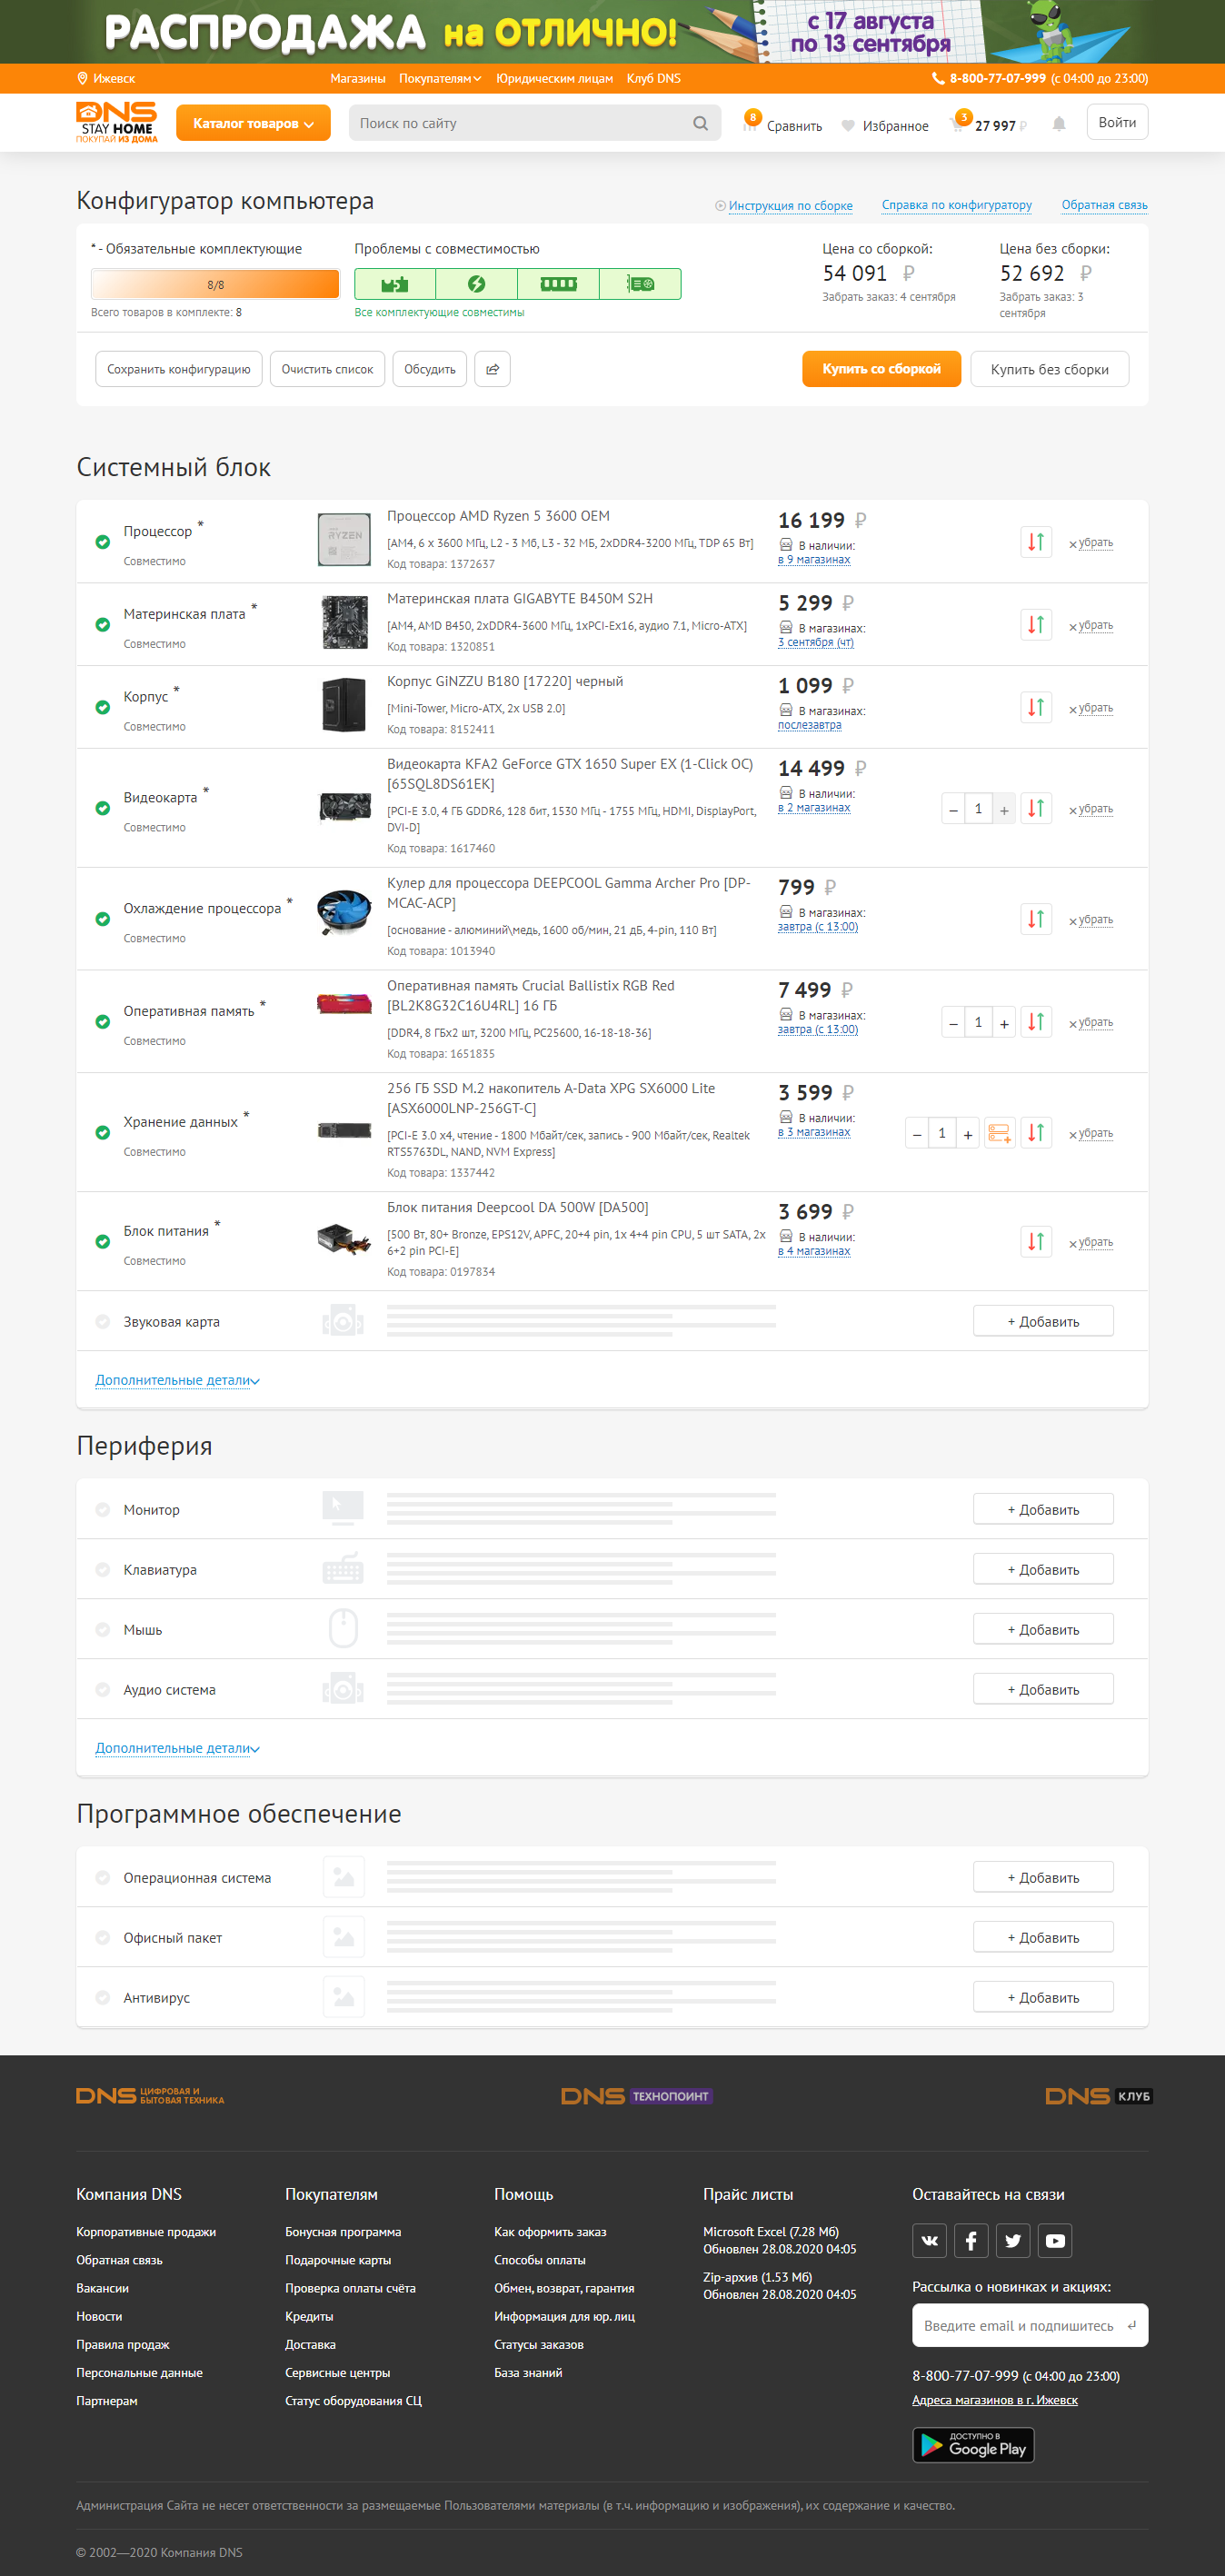Open the shopping cart icon
This screenshot has width=1225, height=2576.
958,124
